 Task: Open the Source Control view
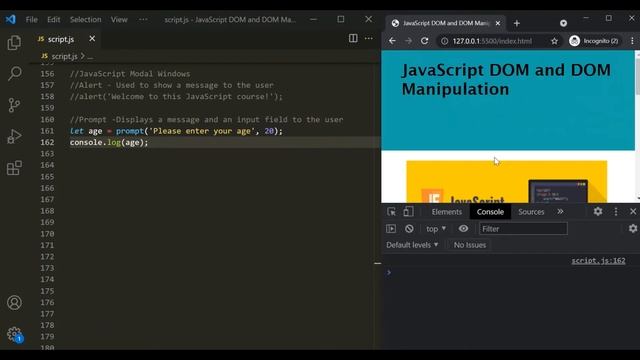[14, 105]
